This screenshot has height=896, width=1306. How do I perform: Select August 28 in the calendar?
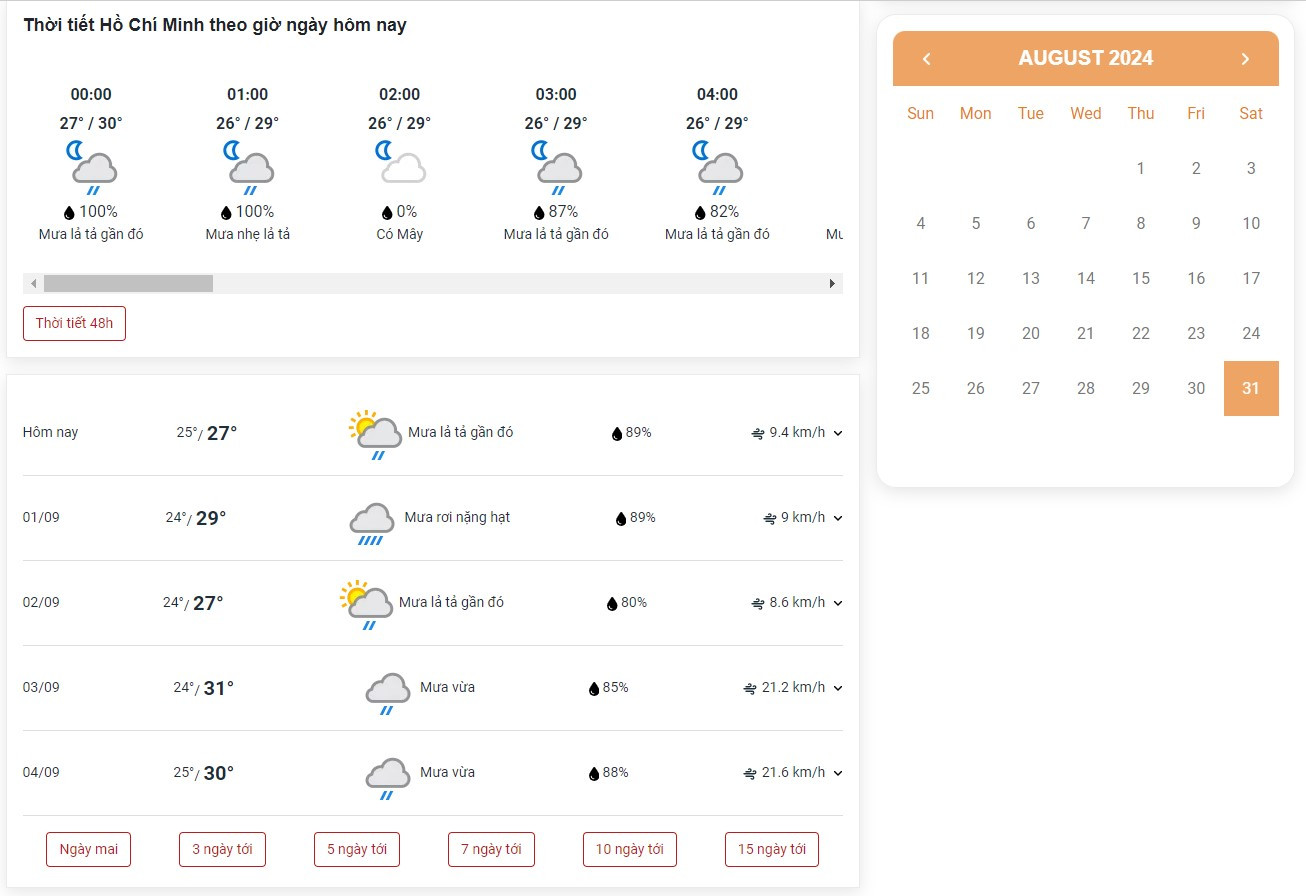pyautogui.click(x=1086, y=388)
